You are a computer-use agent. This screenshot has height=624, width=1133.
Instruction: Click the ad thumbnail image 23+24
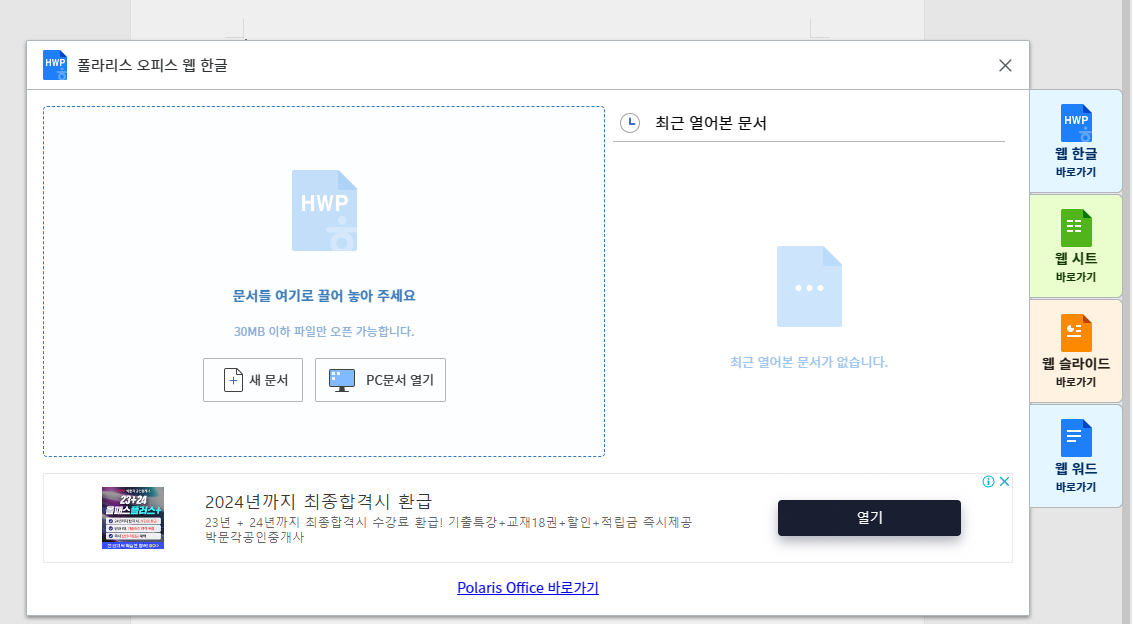pos(133,518)
